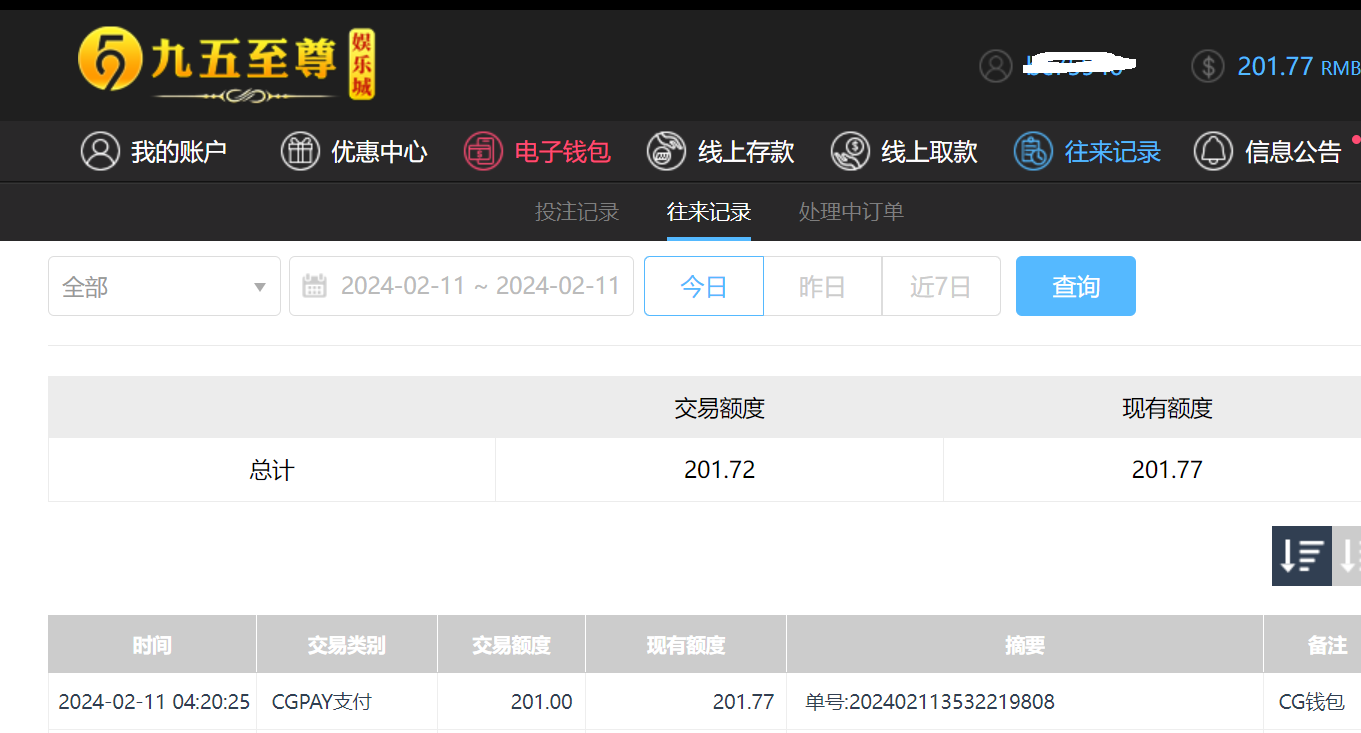Click the 九五至尊 gold logo
This screenshot has height=733, width=1361.
pos(226,66)
